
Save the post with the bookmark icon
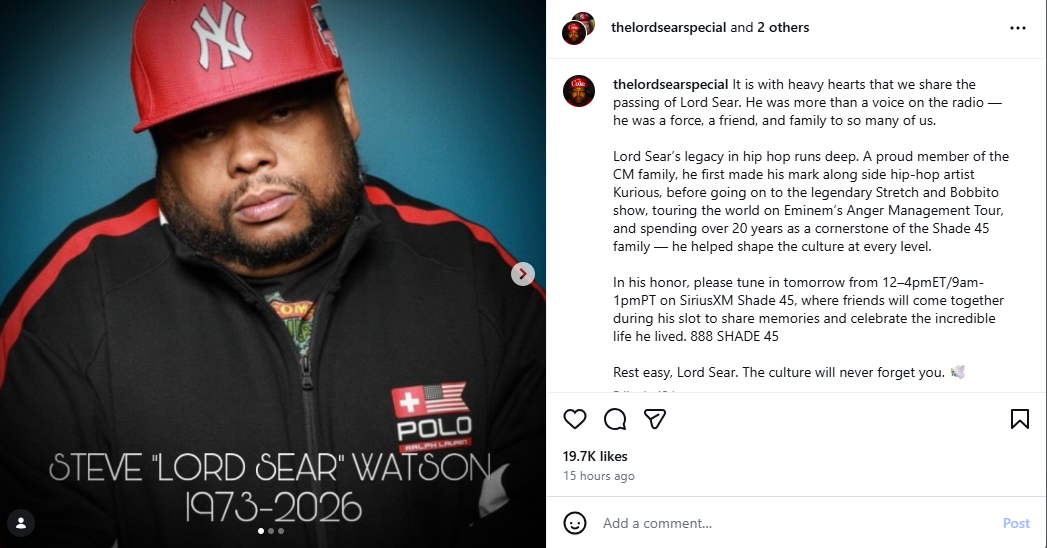(x=1020, y=419)
